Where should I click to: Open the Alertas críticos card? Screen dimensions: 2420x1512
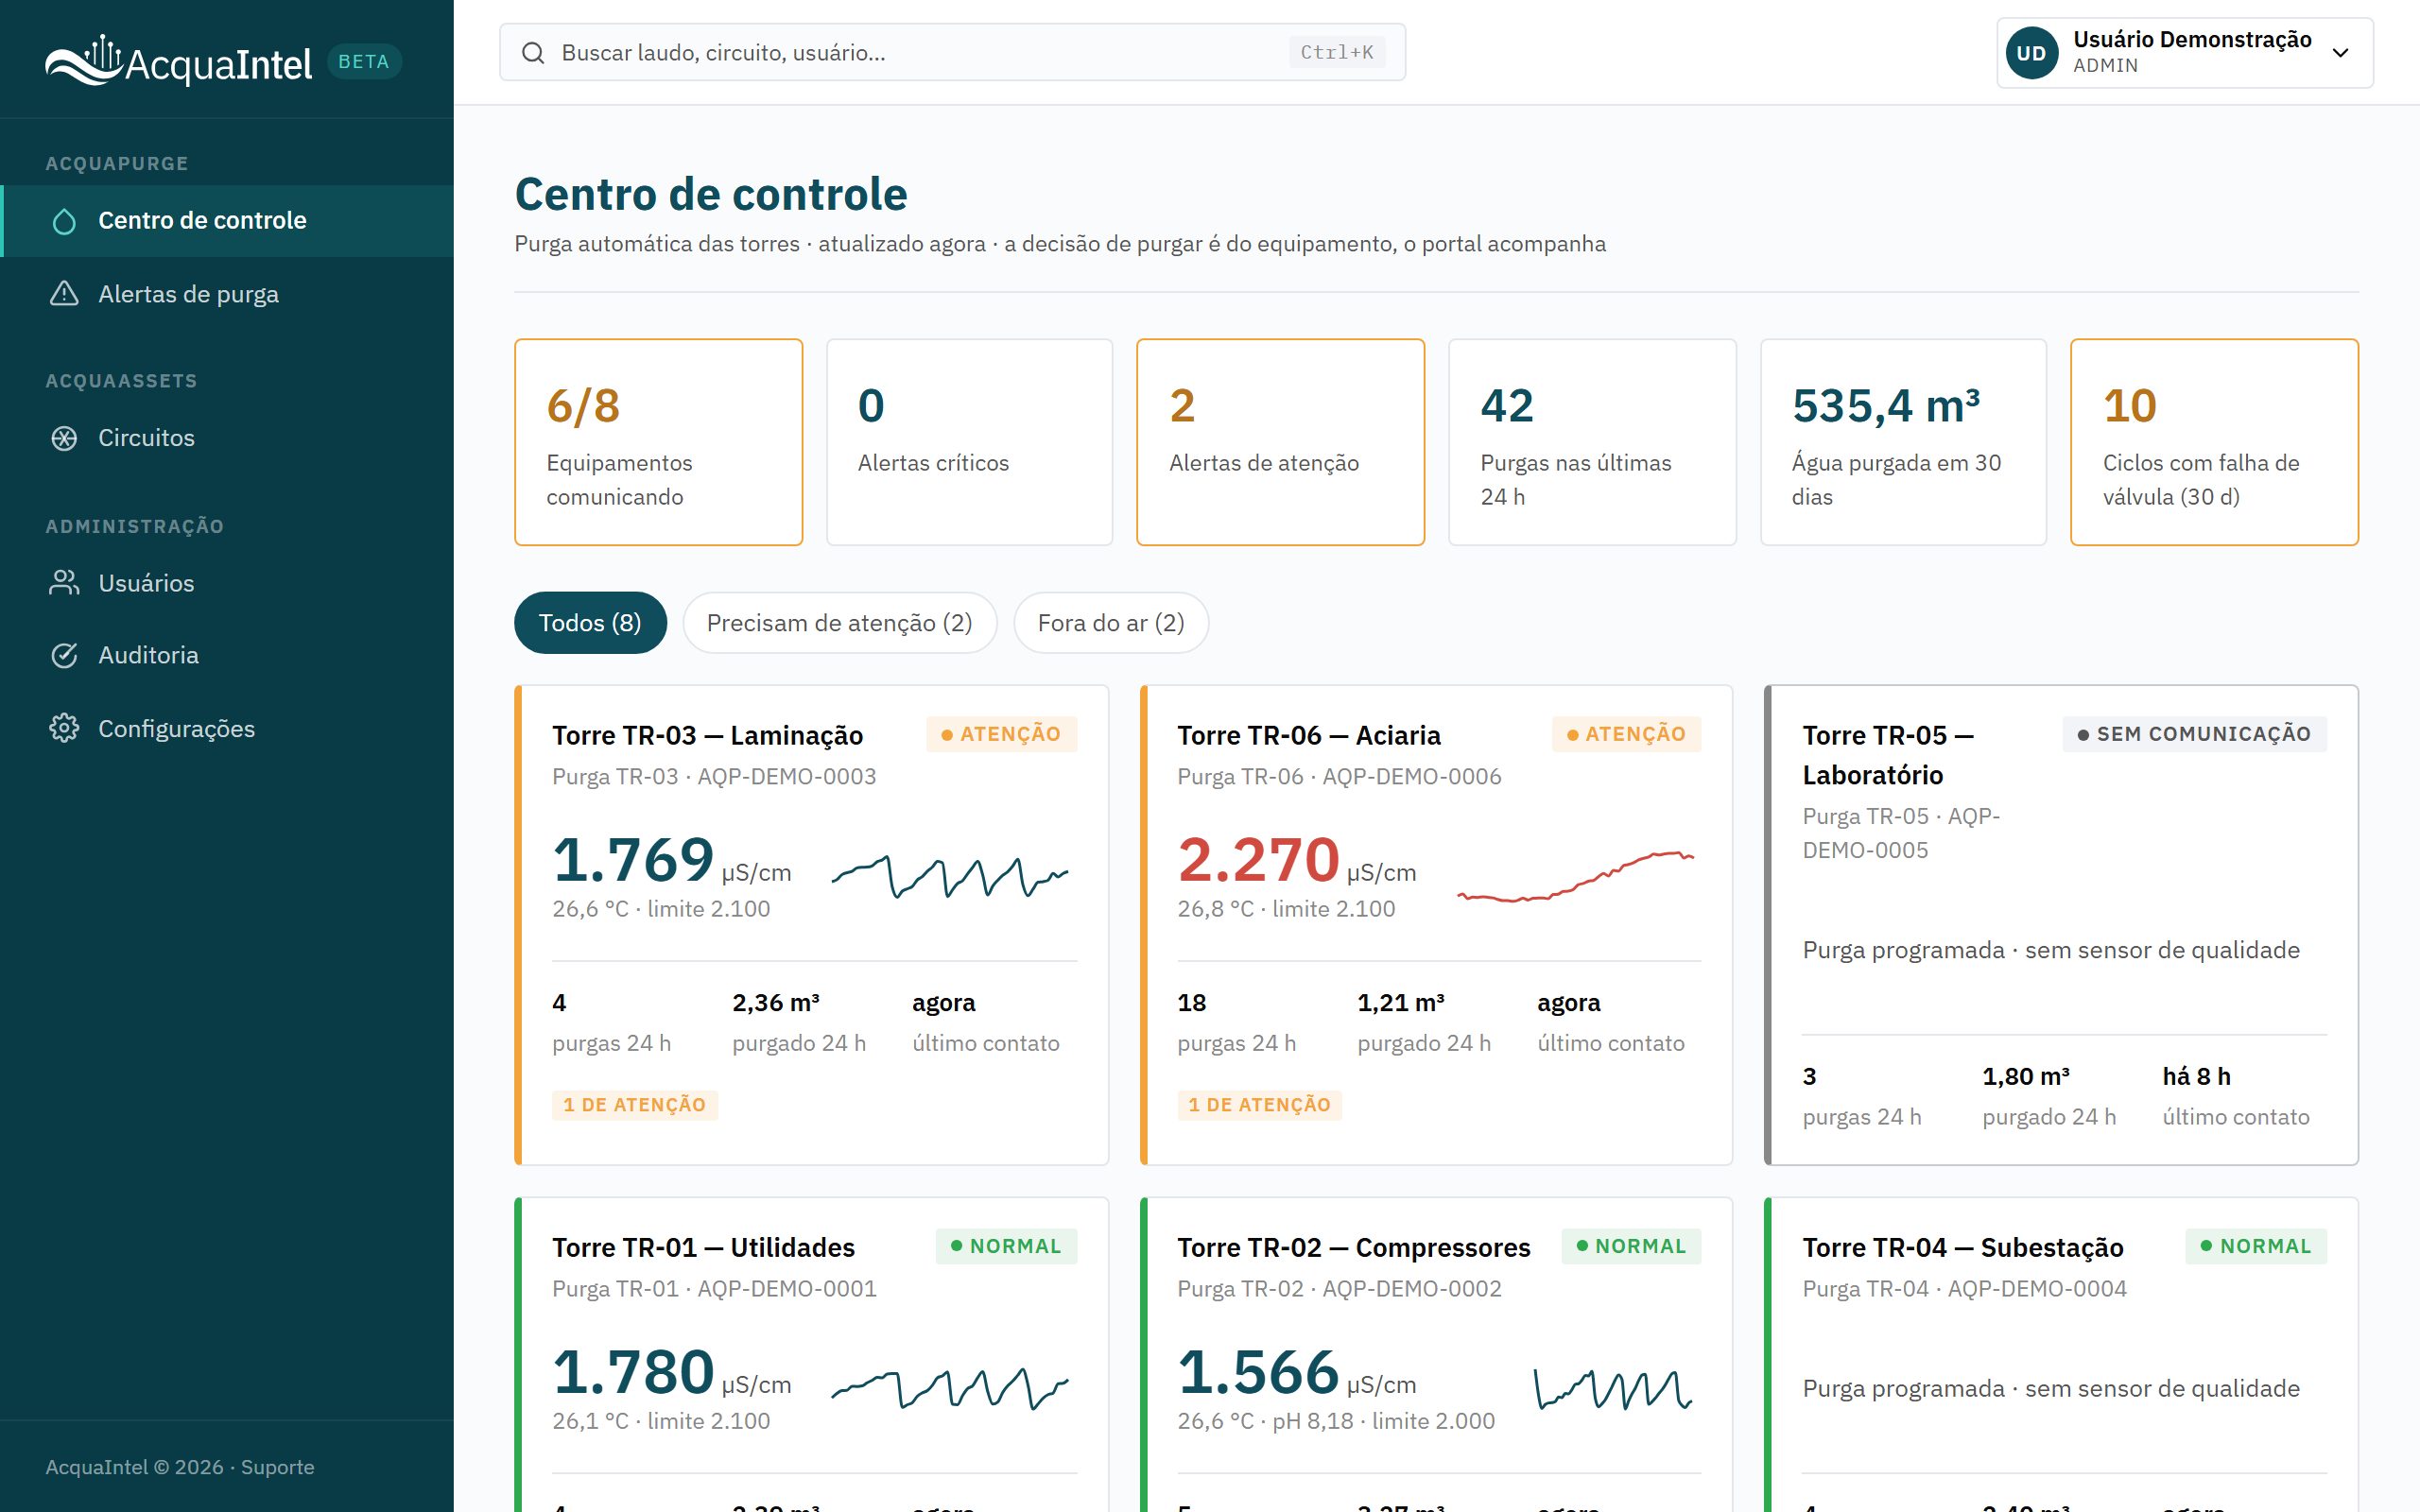970,442
